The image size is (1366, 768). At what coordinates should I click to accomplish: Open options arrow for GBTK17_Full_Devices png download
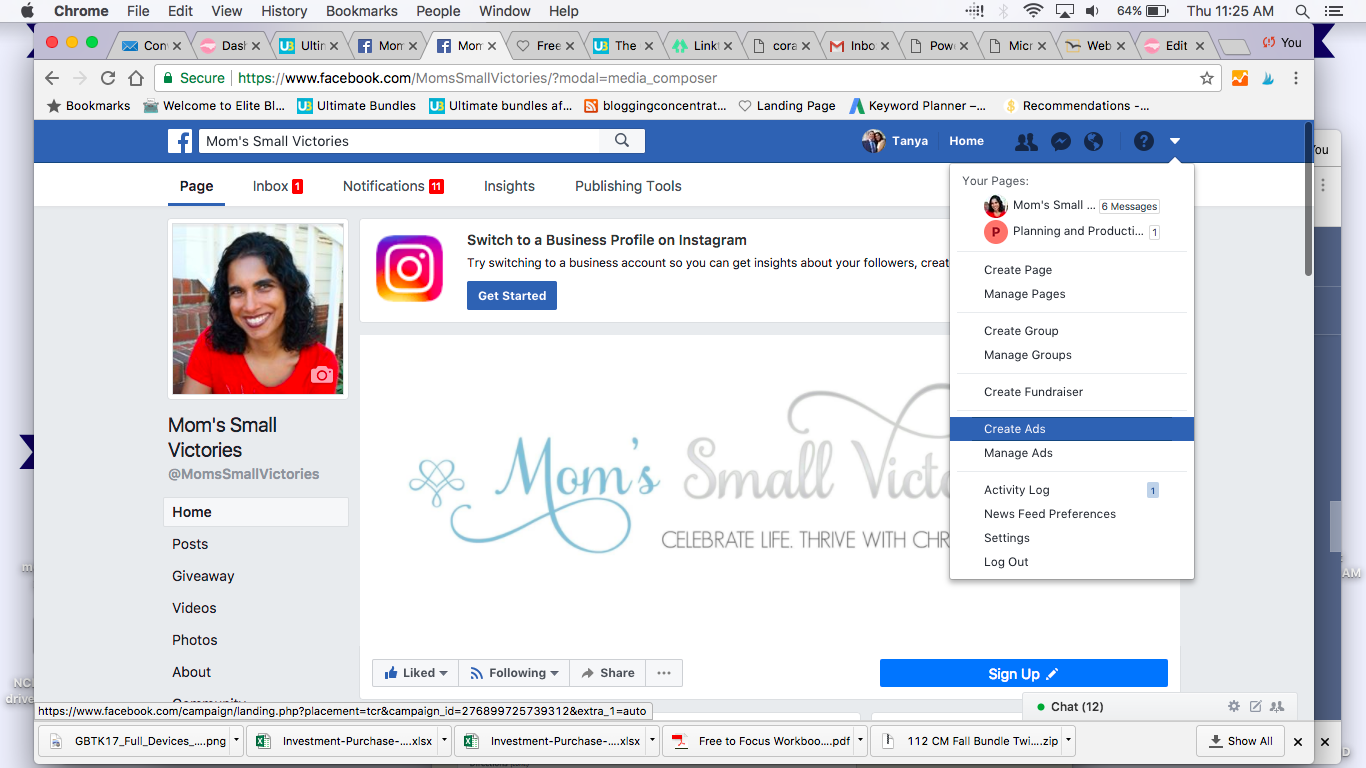pyautogui.click(x=236, y=741)
